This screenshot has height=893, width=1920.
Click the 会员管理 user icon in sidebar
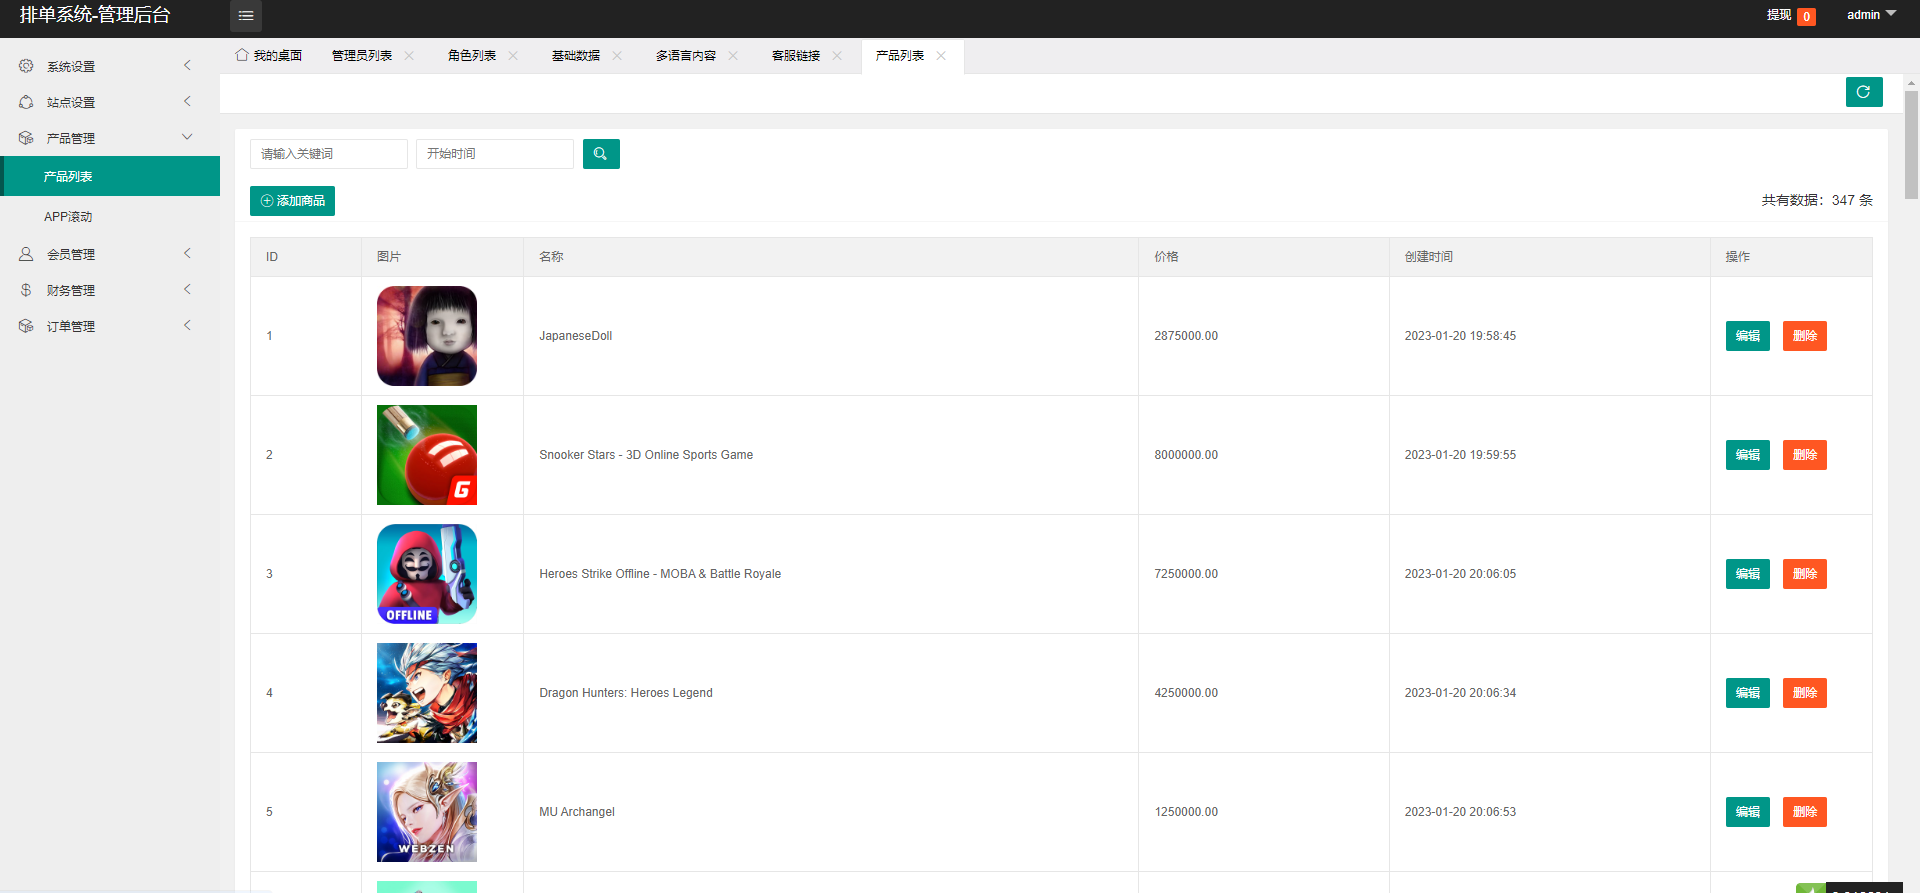click(x=26, y=254)
